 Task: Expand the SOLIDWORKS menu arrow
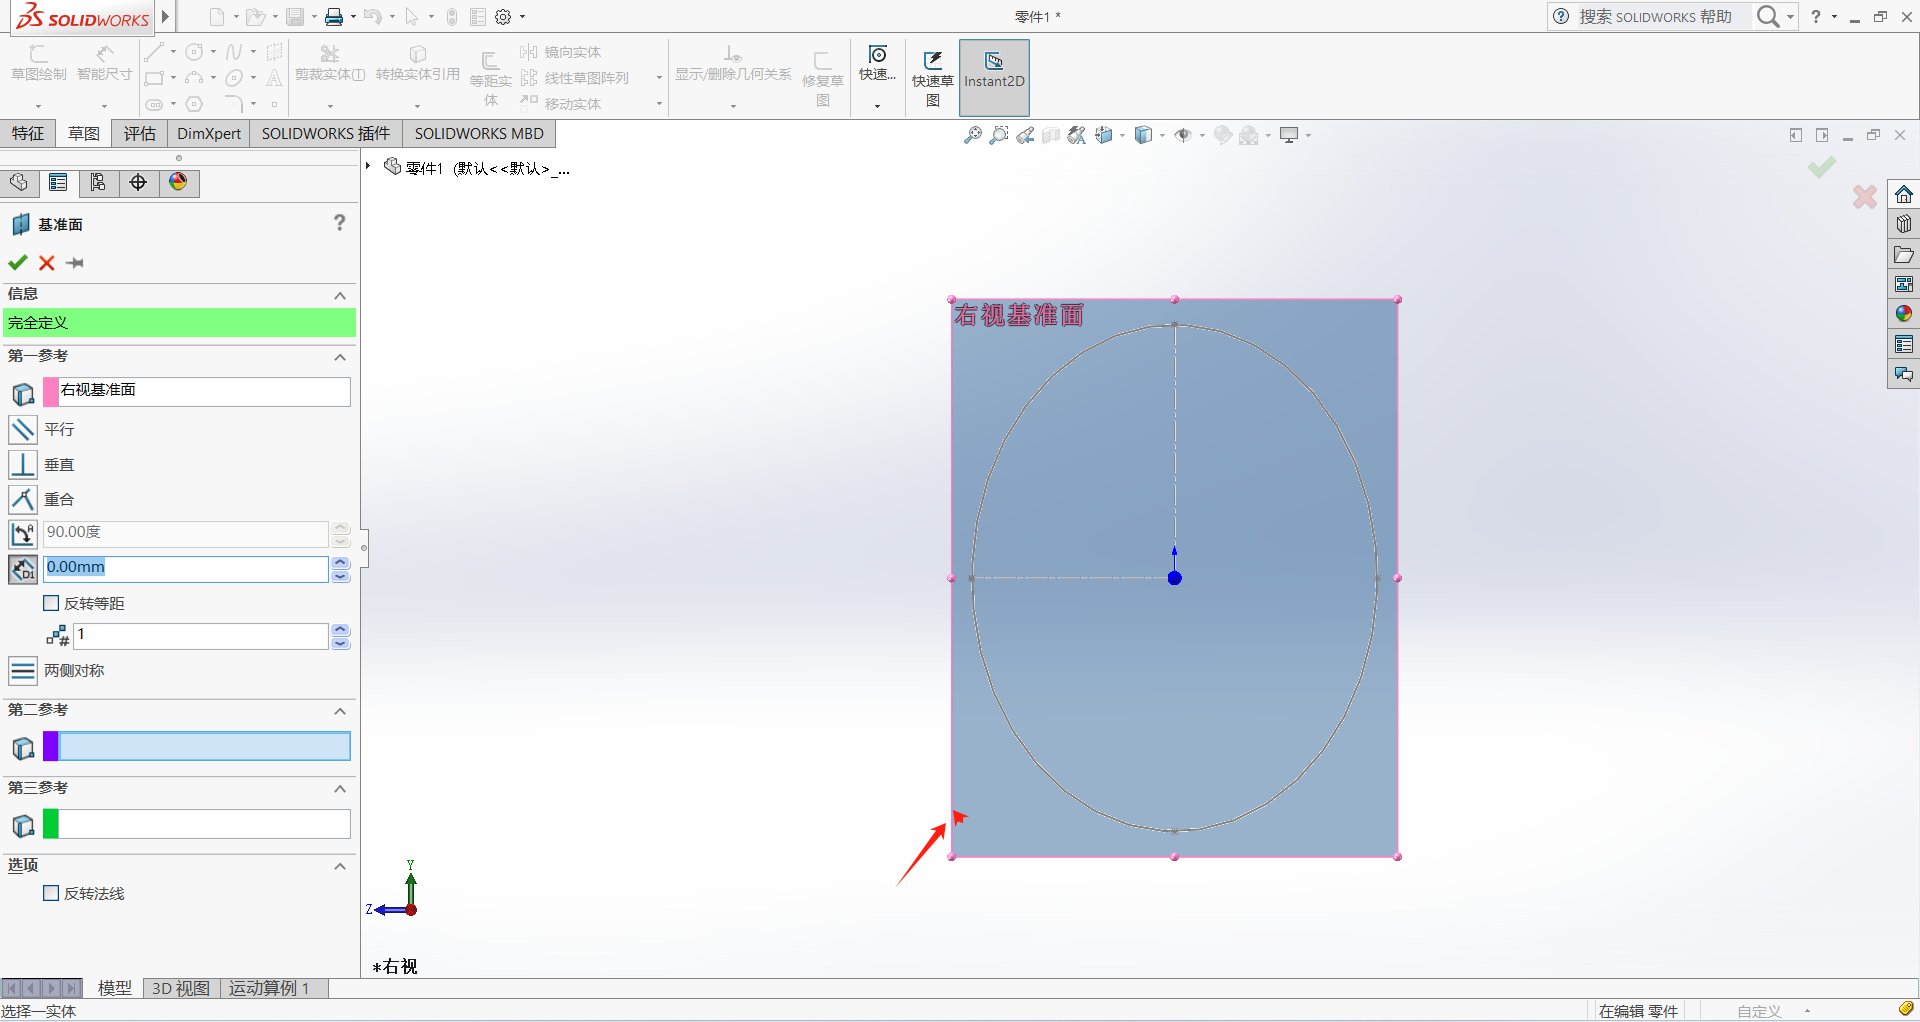coord(166,17)
